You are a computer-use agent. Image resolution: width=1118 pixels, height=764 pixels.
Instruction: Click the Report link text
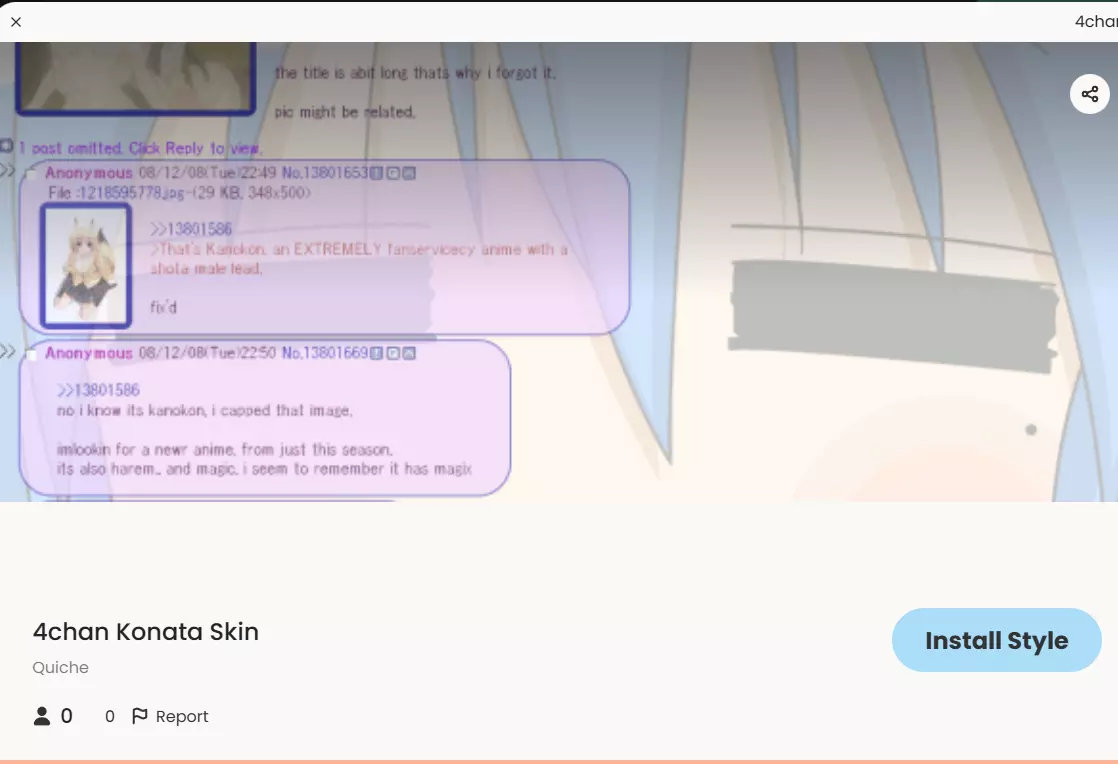pyautogui.click(x=182, y=716)
